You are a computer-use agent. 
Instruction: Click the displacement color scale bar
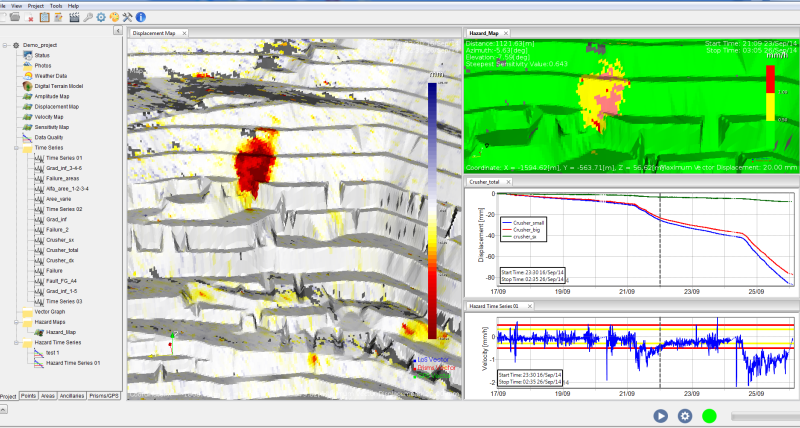(431, 210)
